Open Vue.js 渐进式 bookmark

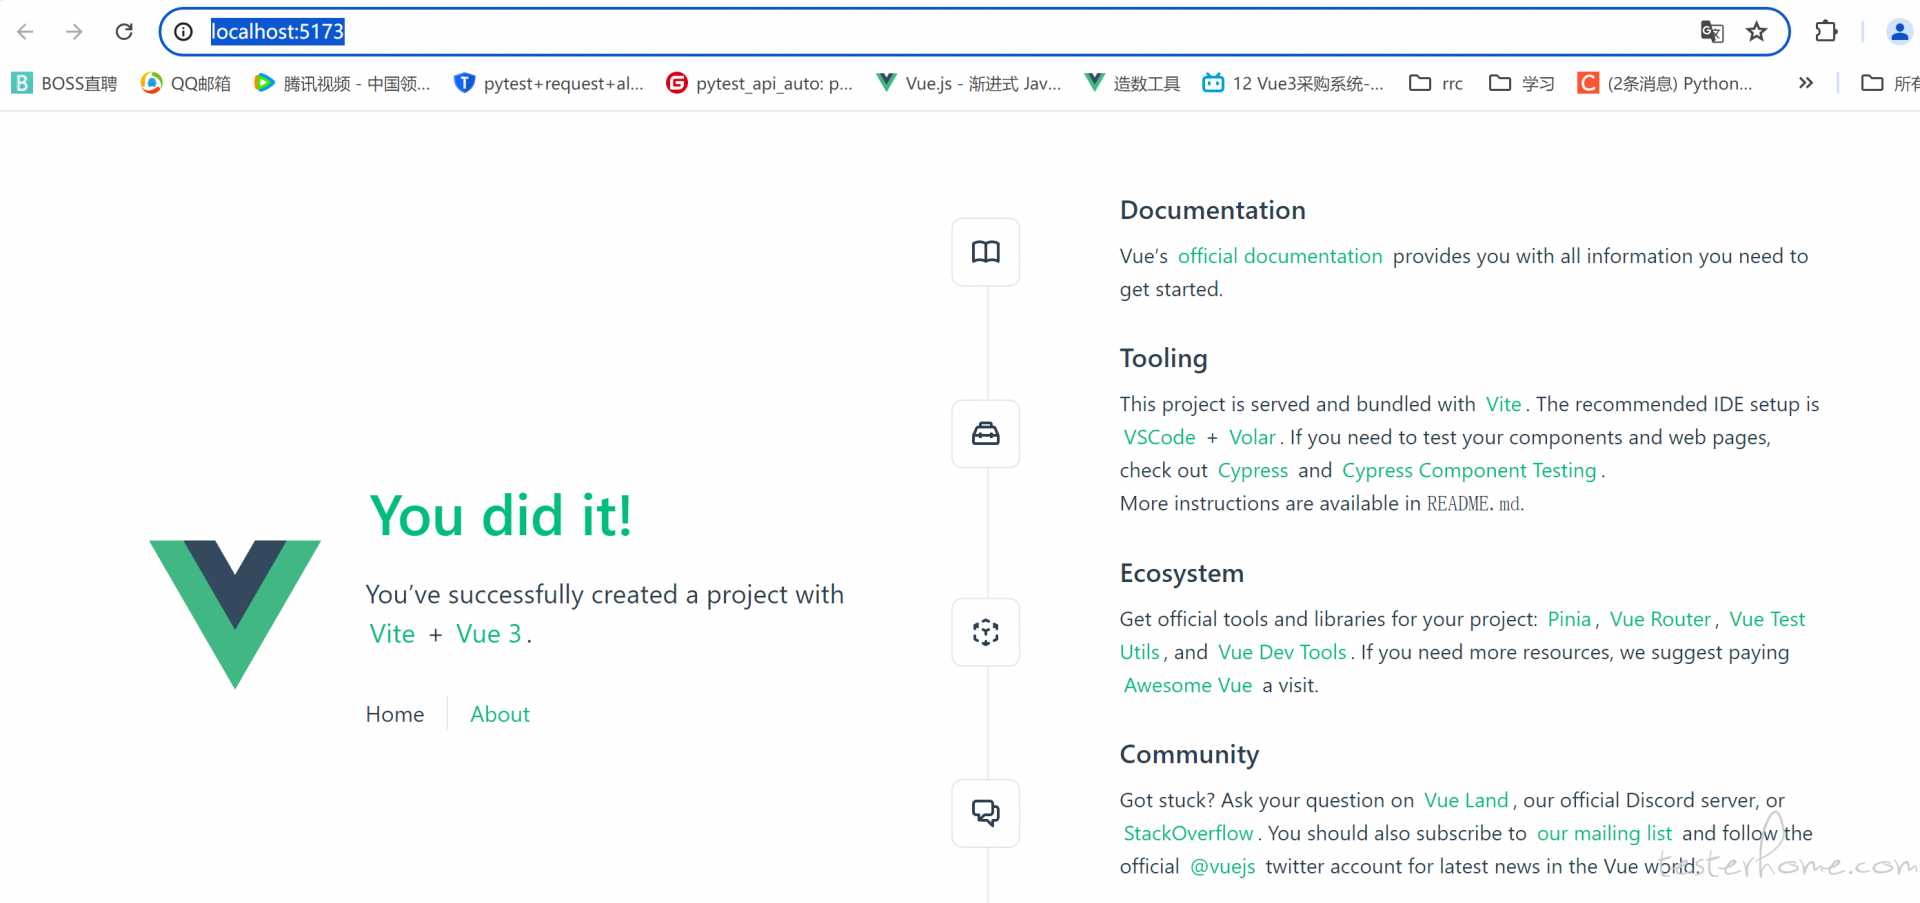pyautogui.click(x=969, y=83)
